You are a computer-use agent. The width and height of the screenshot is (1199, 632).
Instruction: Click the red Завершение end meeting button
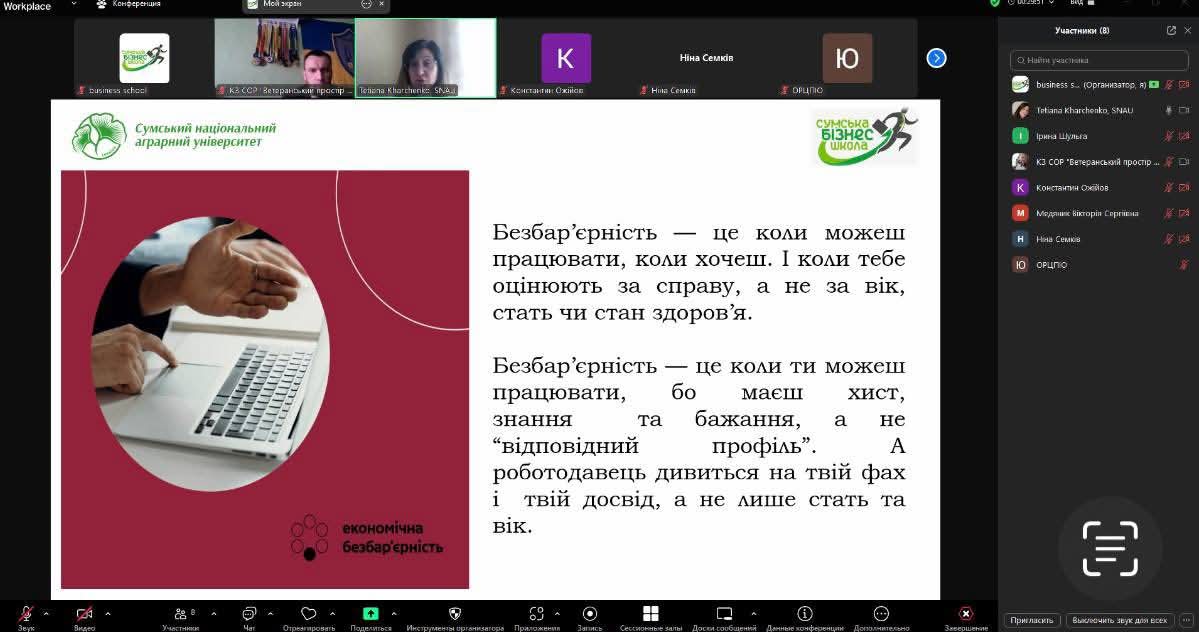click(x=966, y=616)
